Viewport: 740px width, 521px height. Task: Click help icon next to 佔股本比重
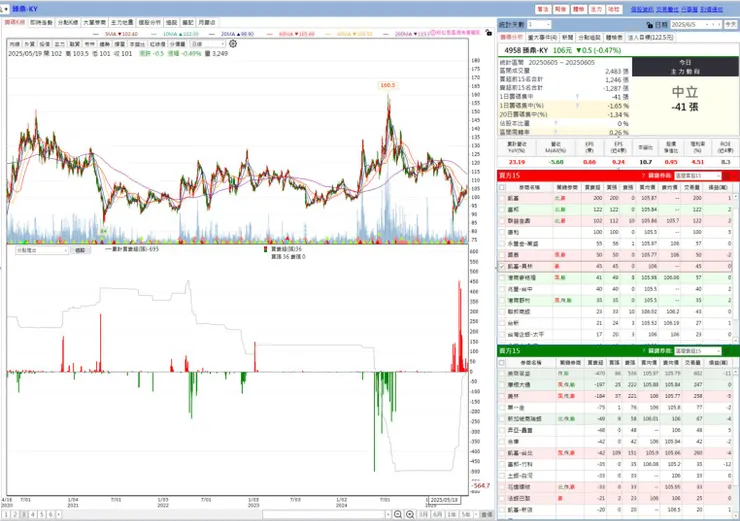[x=556, y=124]
